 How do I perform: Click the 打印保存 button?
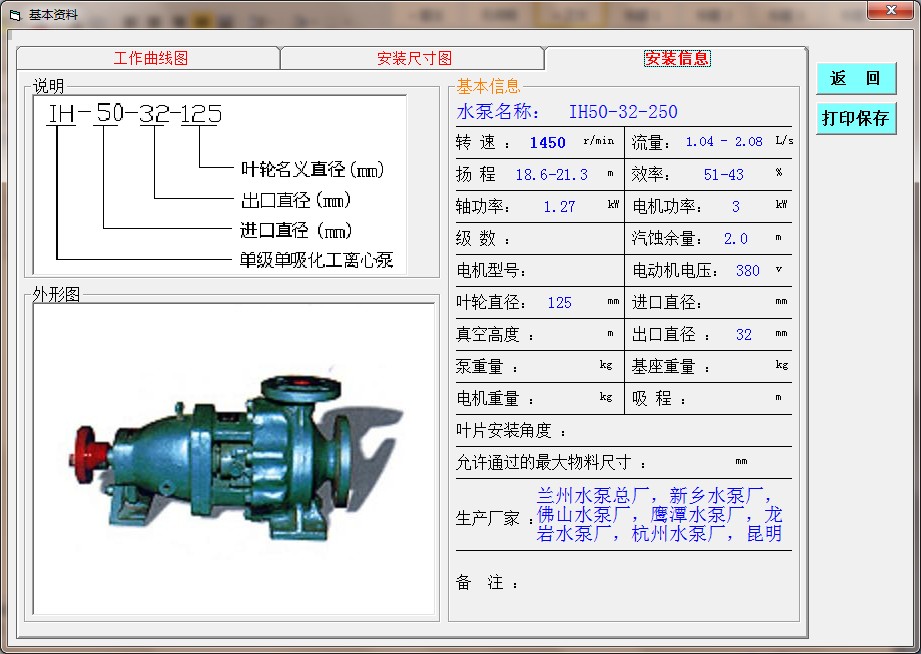click(x=856, y=118)
